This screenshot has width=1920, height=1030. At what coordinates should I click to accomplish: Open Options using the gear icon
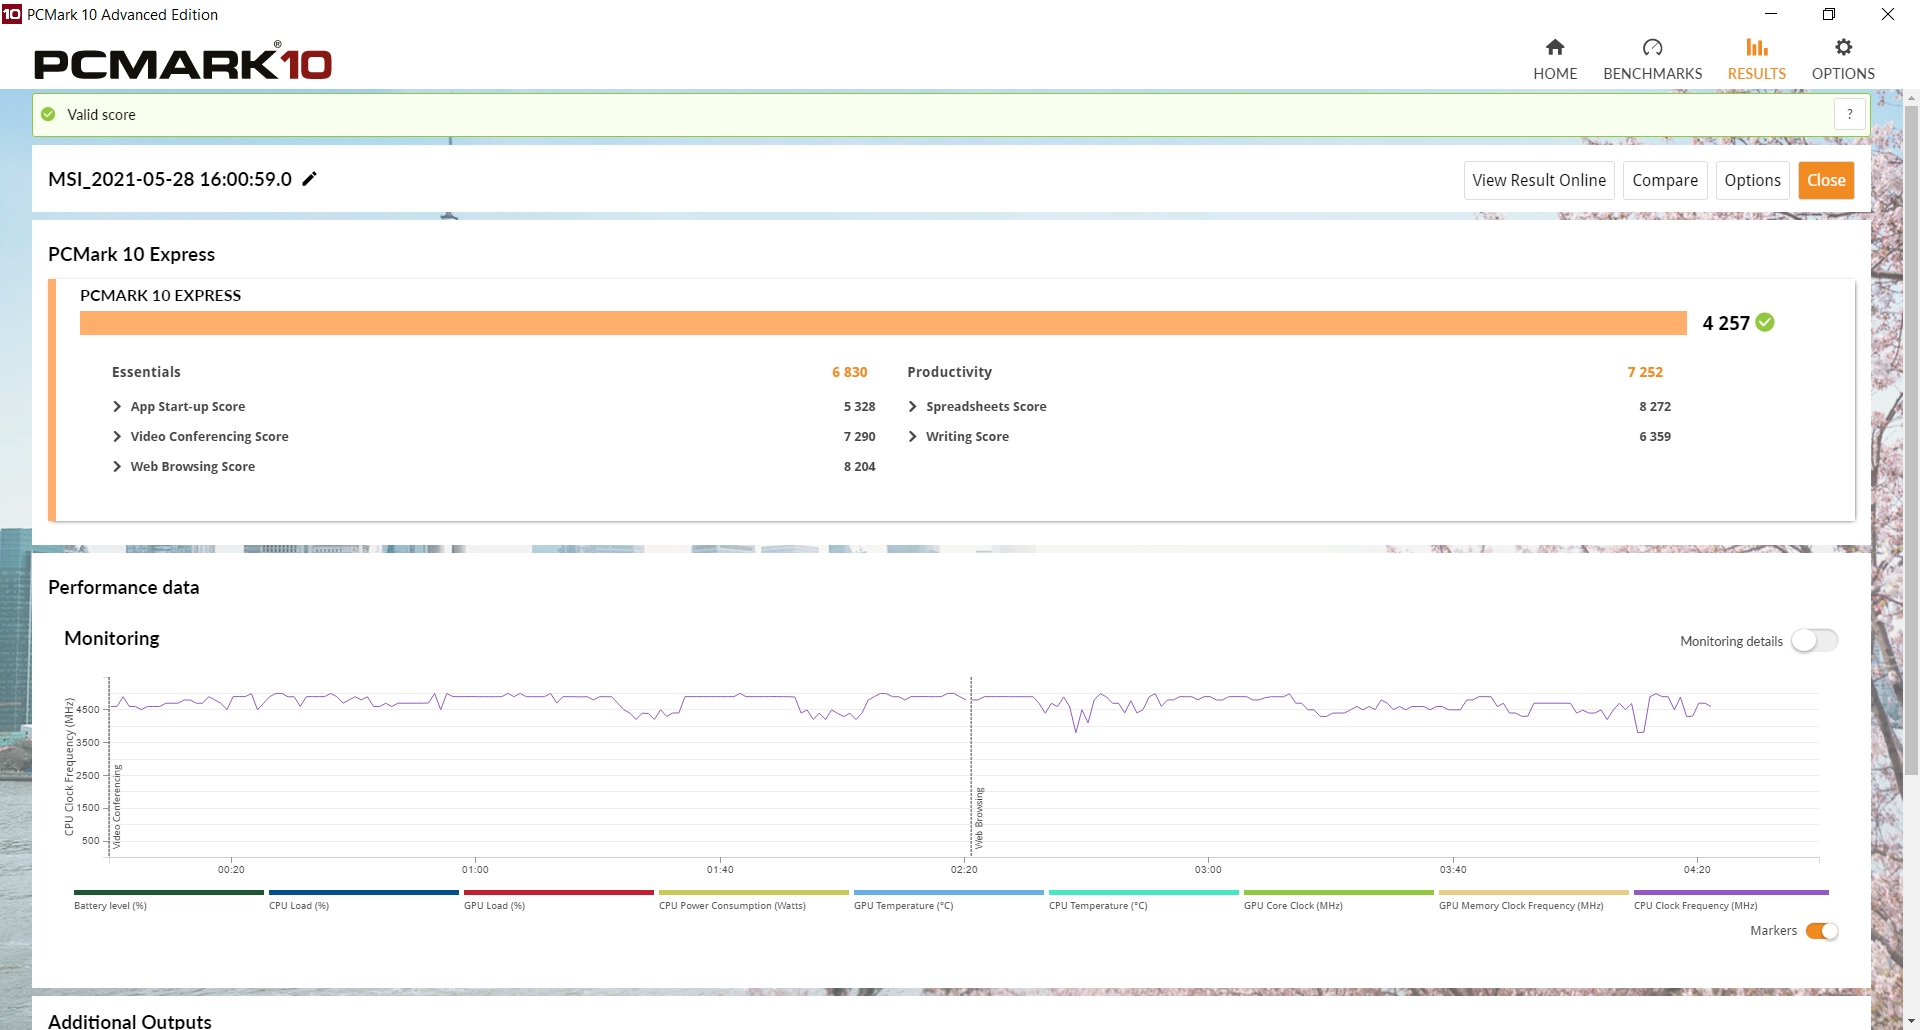click(1843, 47)
